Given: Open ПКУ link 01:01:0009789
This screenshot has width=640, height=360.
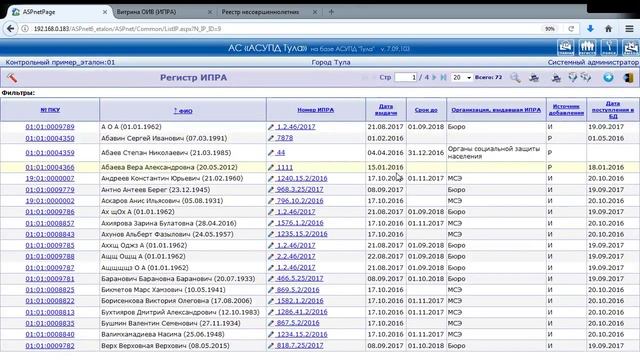Looking at the screenshot, I should [50, 127].
